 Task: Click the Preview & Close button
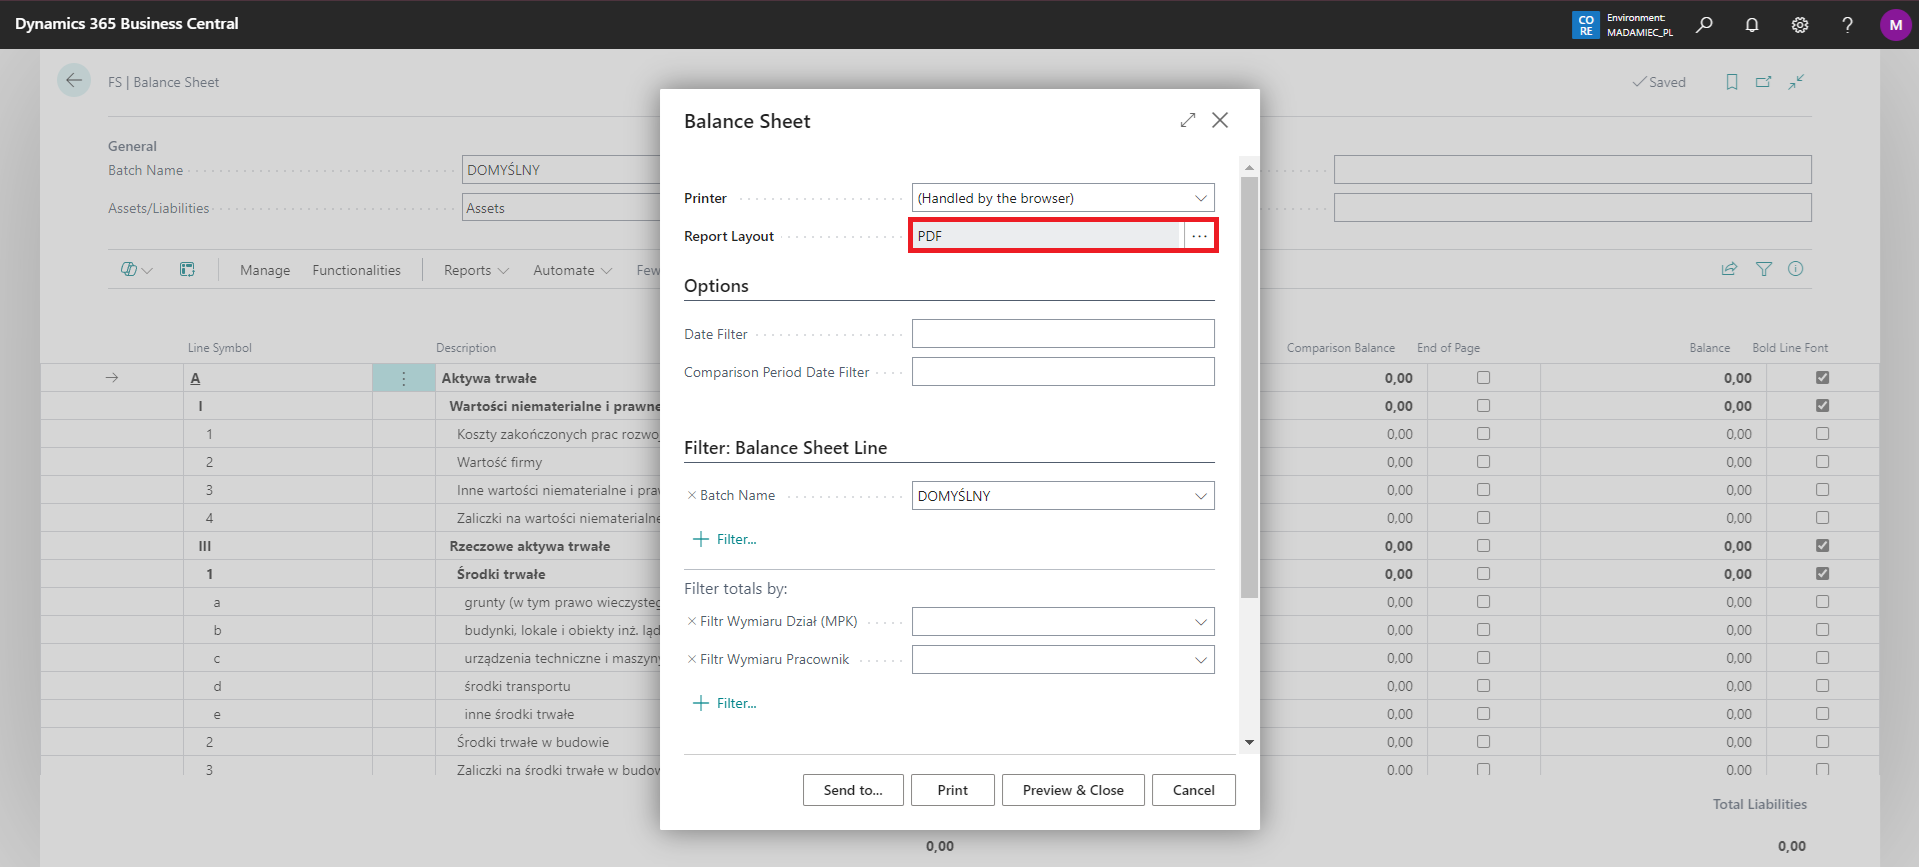coord(1073,790)
